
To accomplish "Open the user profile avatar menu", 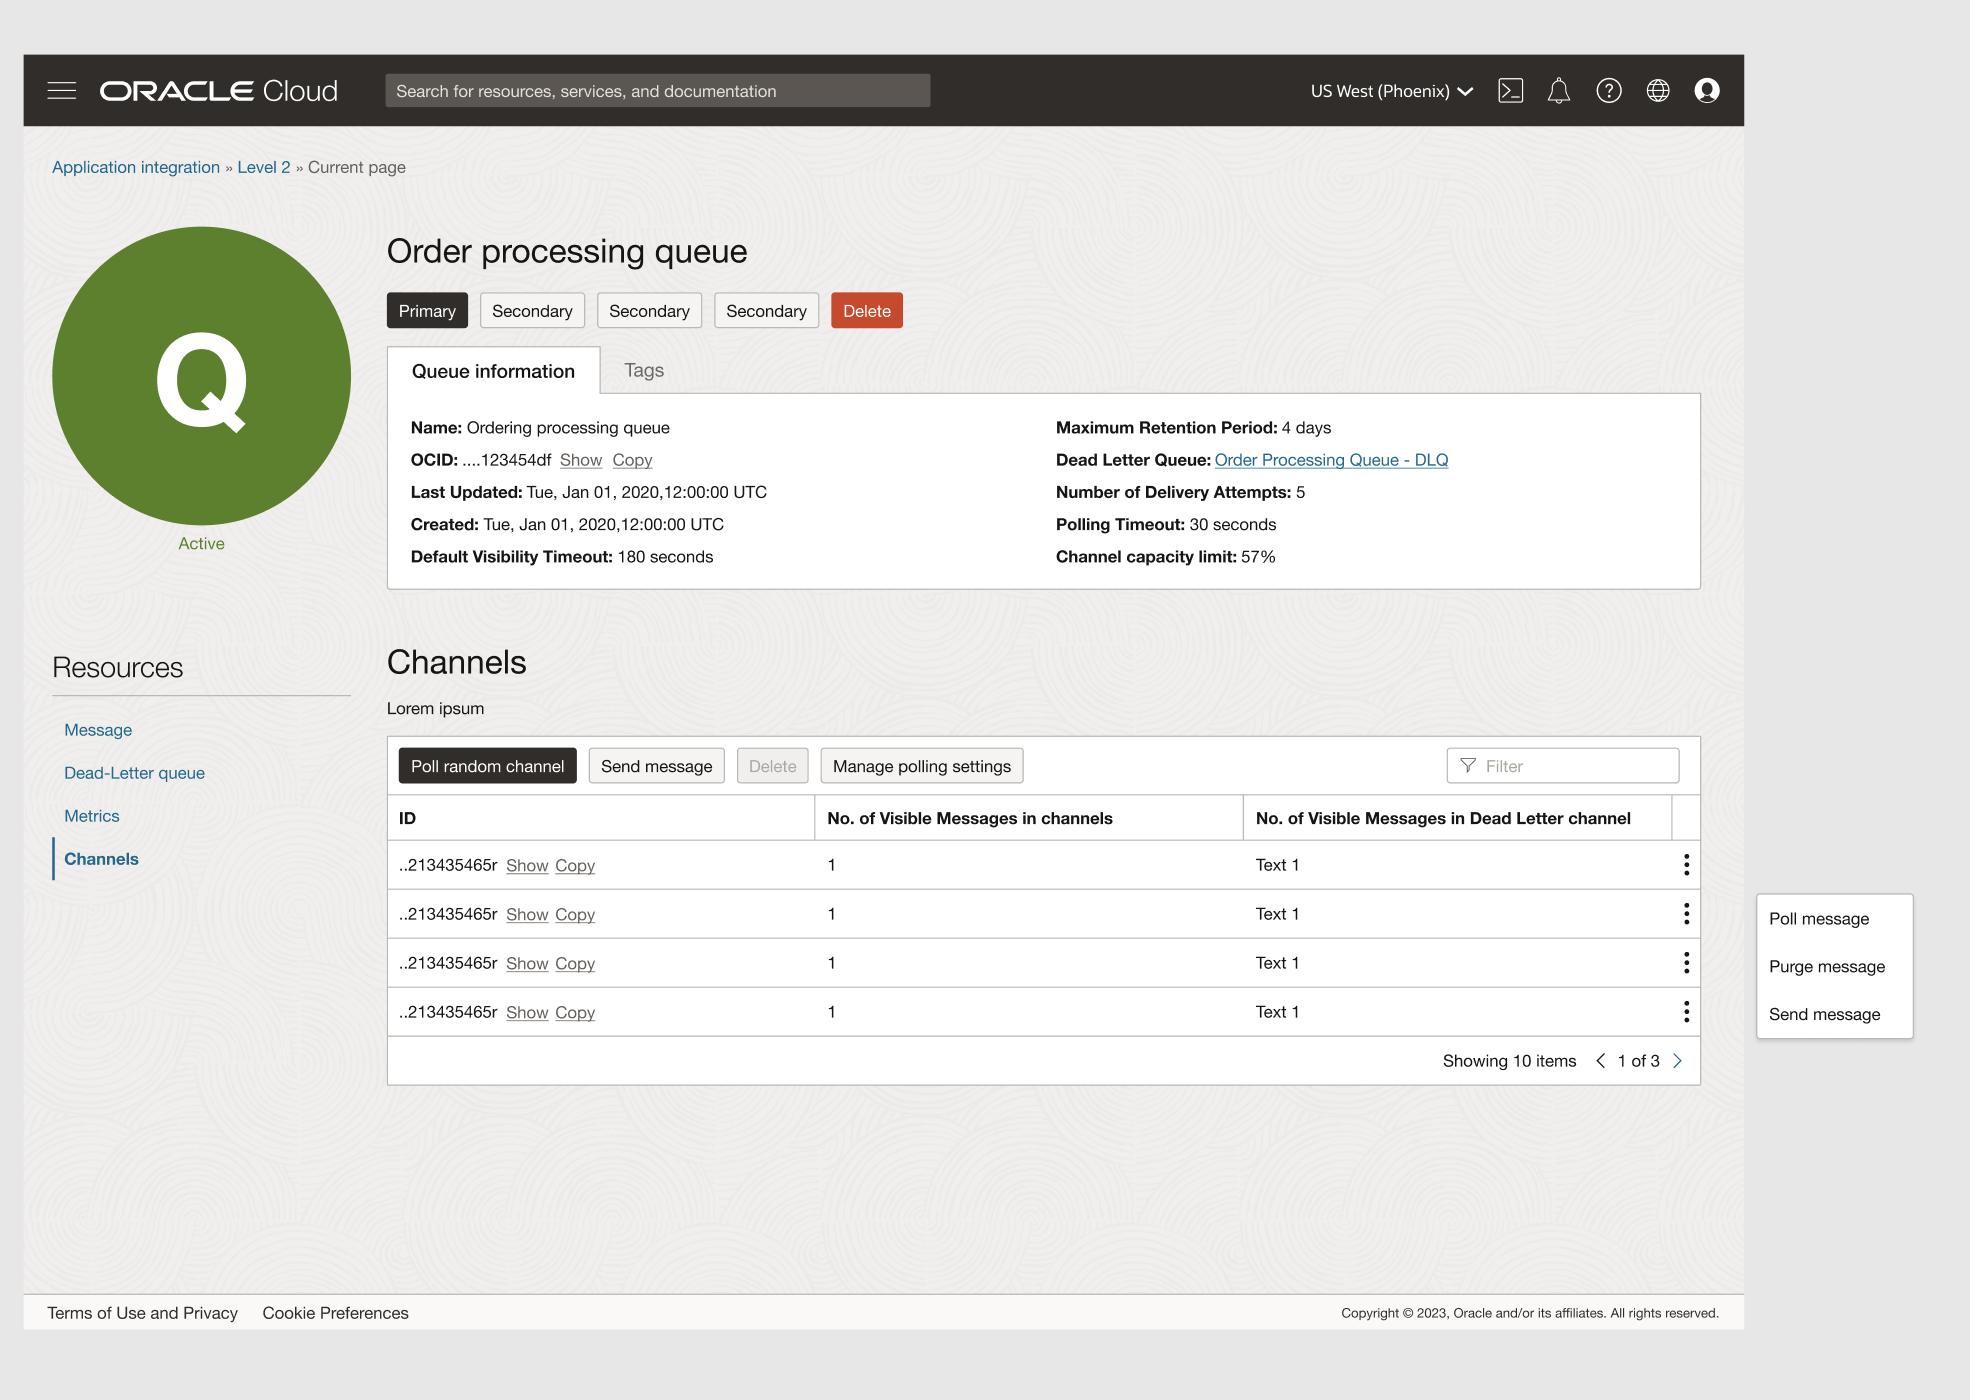I will click(x=1707, y=90).
